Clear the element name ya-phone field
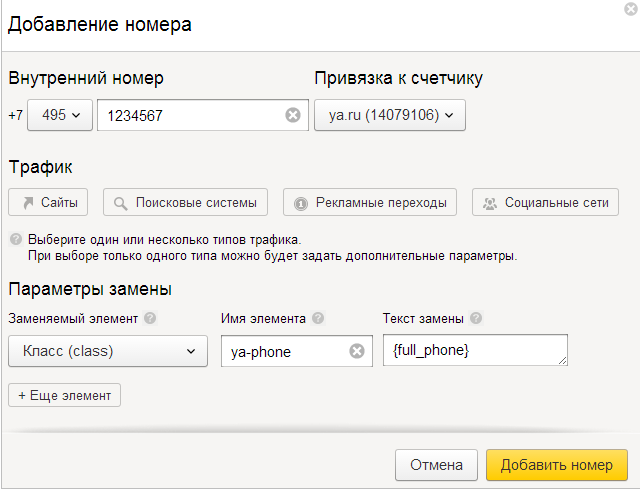The image size is (640, 490). 356,351
